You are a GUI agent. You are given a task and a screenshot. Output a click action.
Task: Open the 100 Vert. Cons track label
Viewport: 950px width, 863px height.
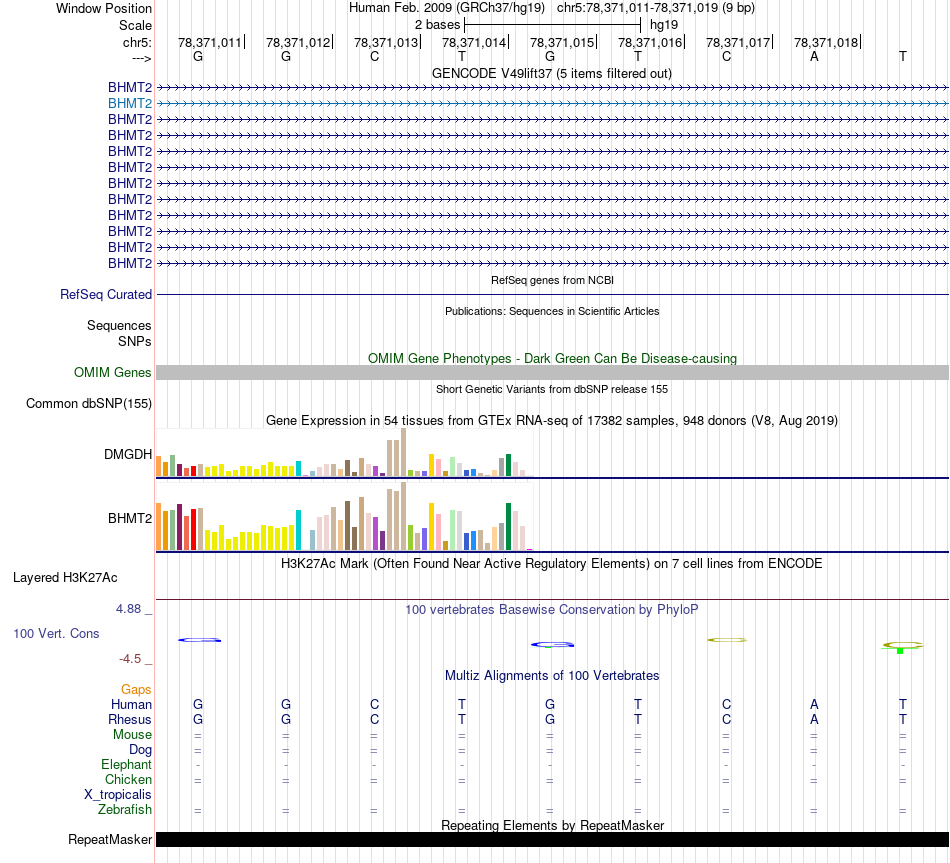[x=56, y=634]
